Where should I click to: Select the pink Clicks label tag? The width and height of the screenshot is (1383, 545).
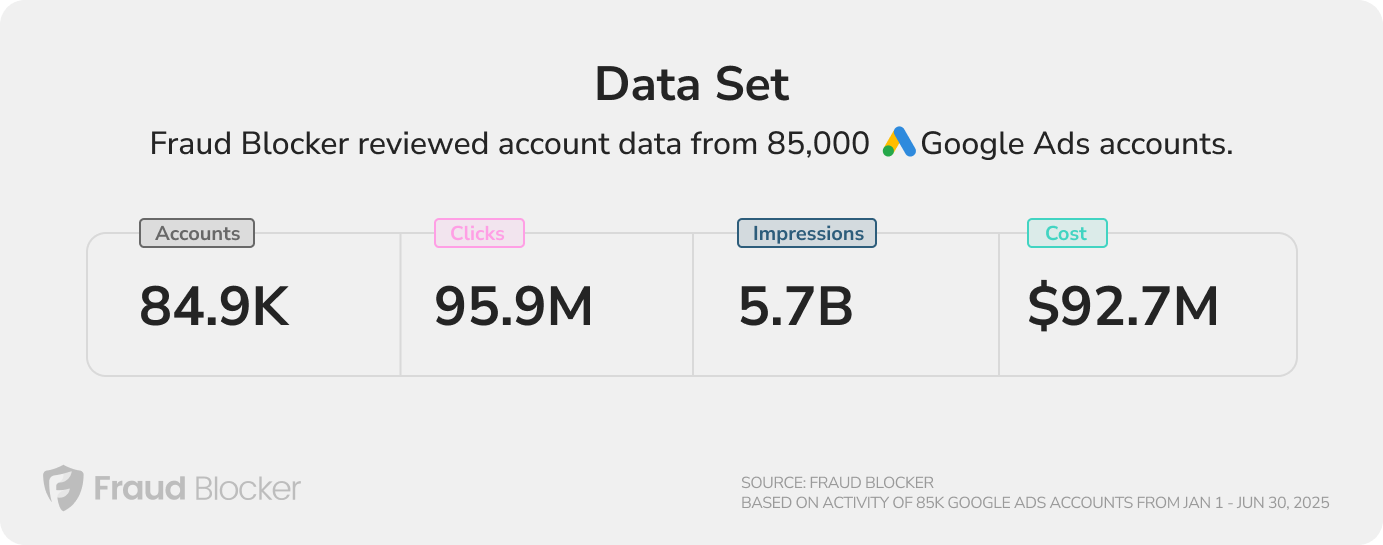478,233
